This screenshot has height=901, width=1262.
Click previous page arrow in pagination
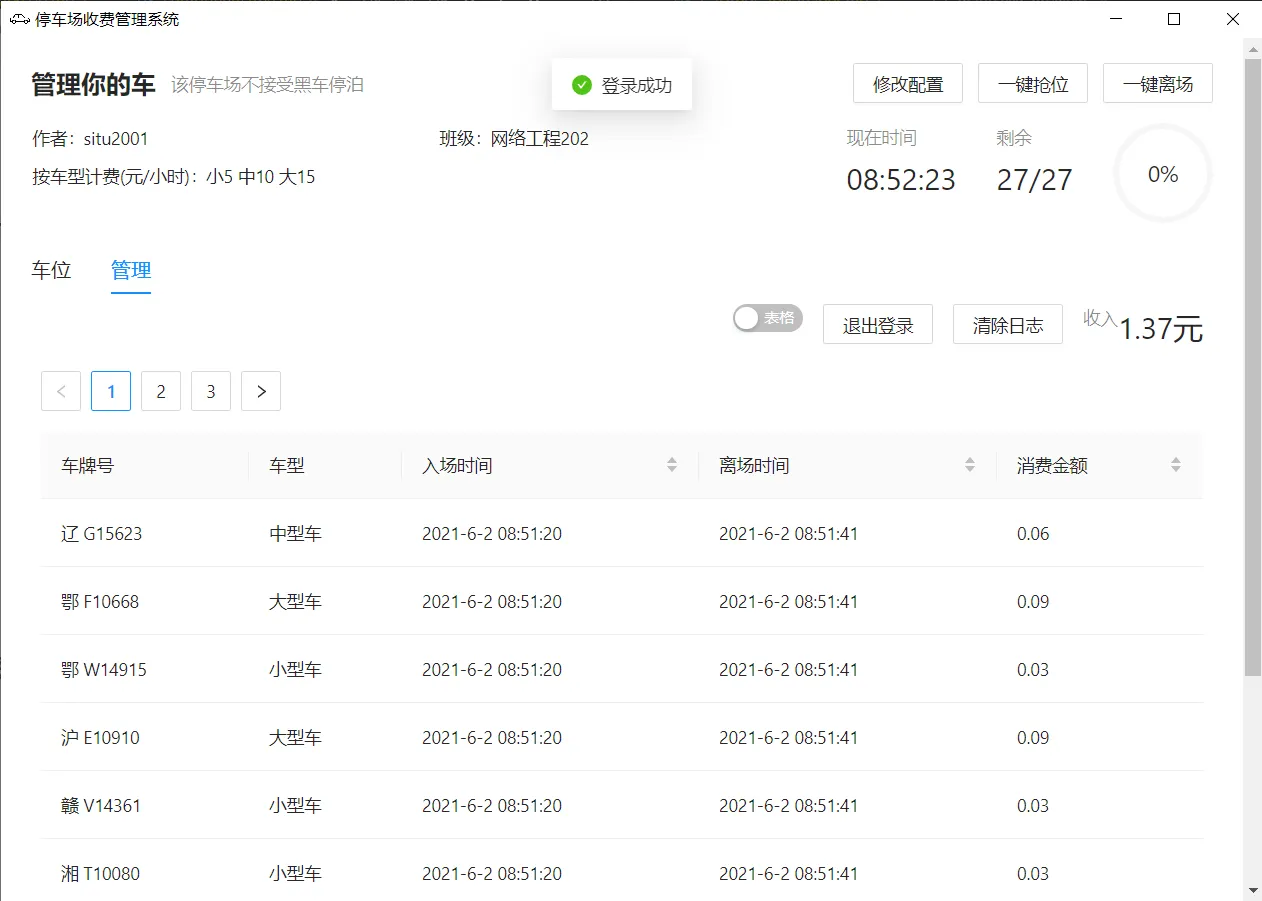pyautogui.click(x=61, y=391)
